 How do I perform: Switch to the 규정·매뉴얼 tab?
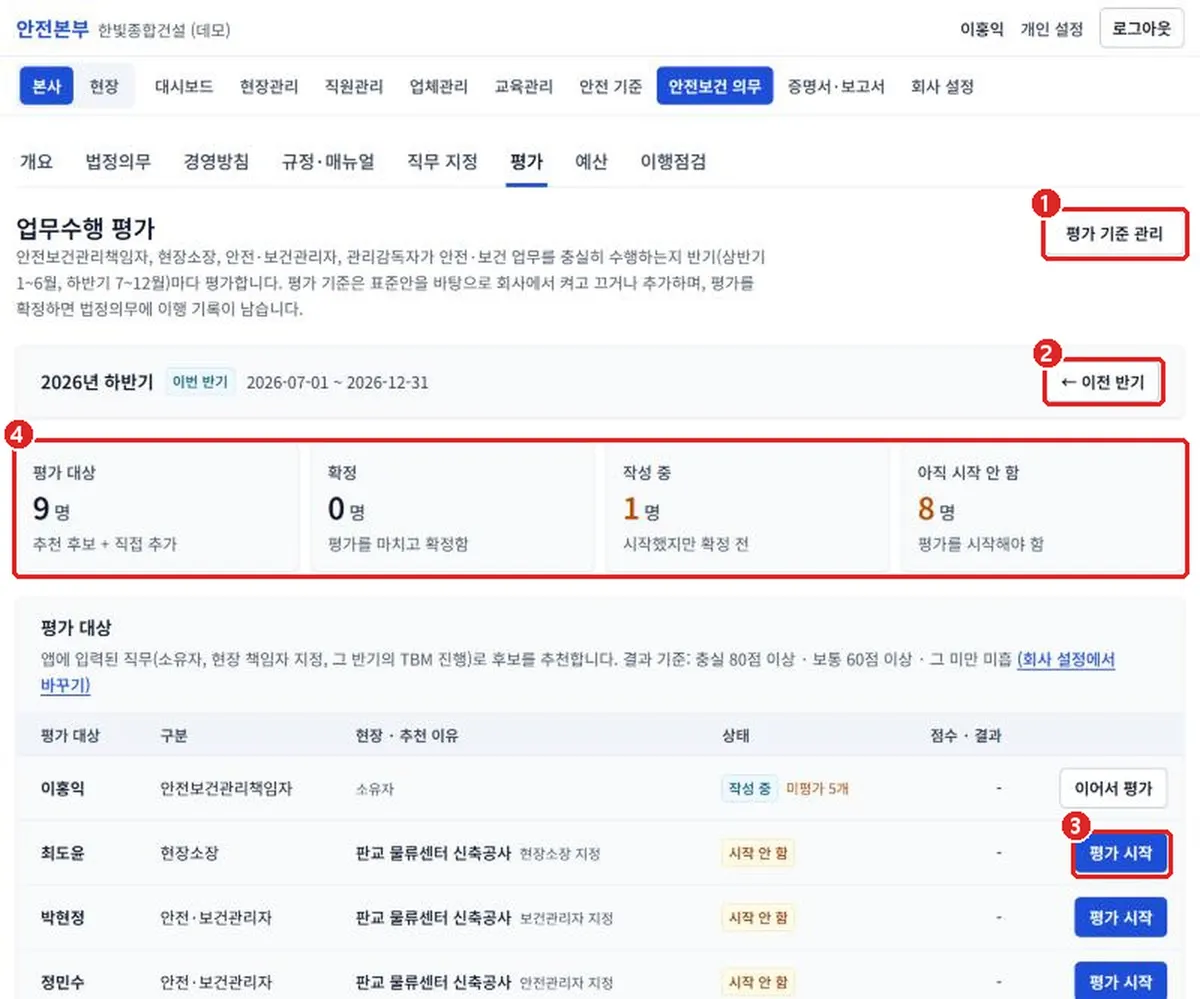tap(329, 162)
